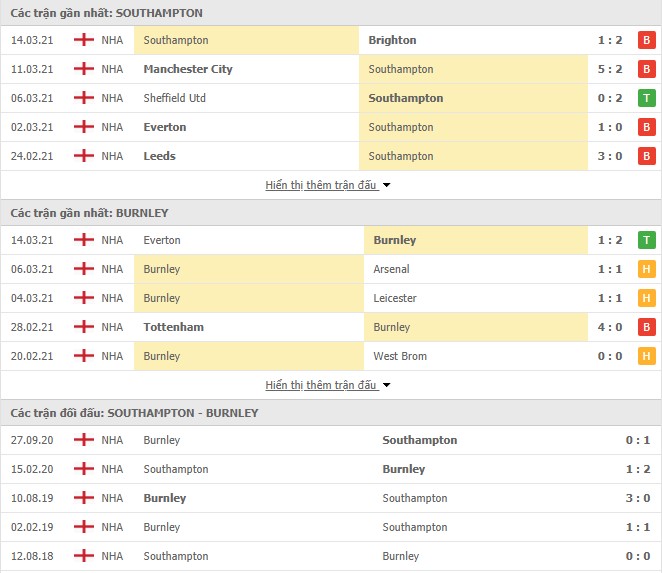Select the Manchester City team name
The image size is (662, 573).
[188, 69]
